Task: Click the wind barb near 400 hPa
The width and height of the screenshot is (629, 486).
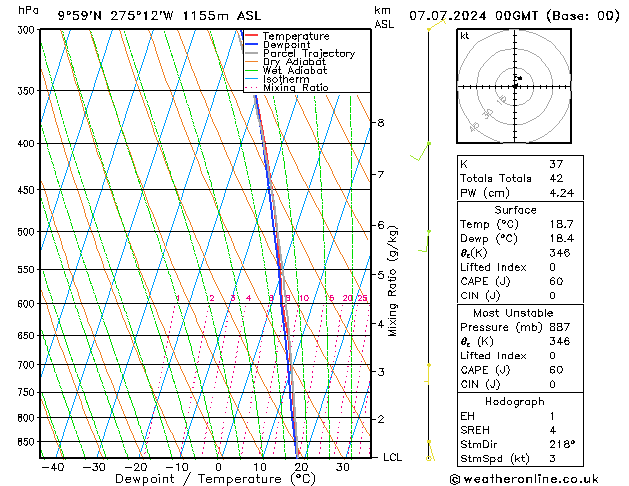Action: click(423, 151)
